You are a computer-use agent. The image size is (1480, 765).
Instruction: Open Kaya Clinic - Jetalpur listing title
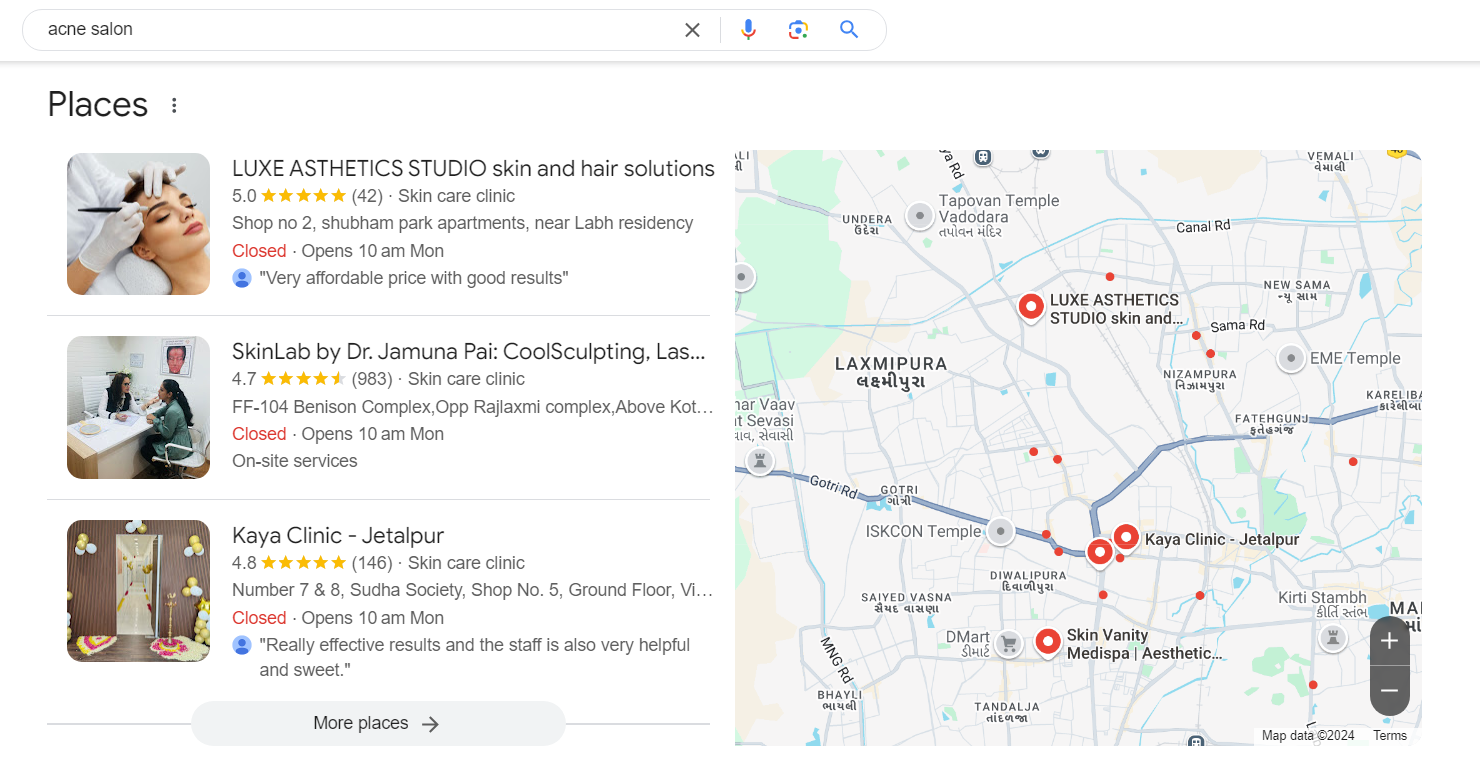pyautogui.click(x=338, y=535)
